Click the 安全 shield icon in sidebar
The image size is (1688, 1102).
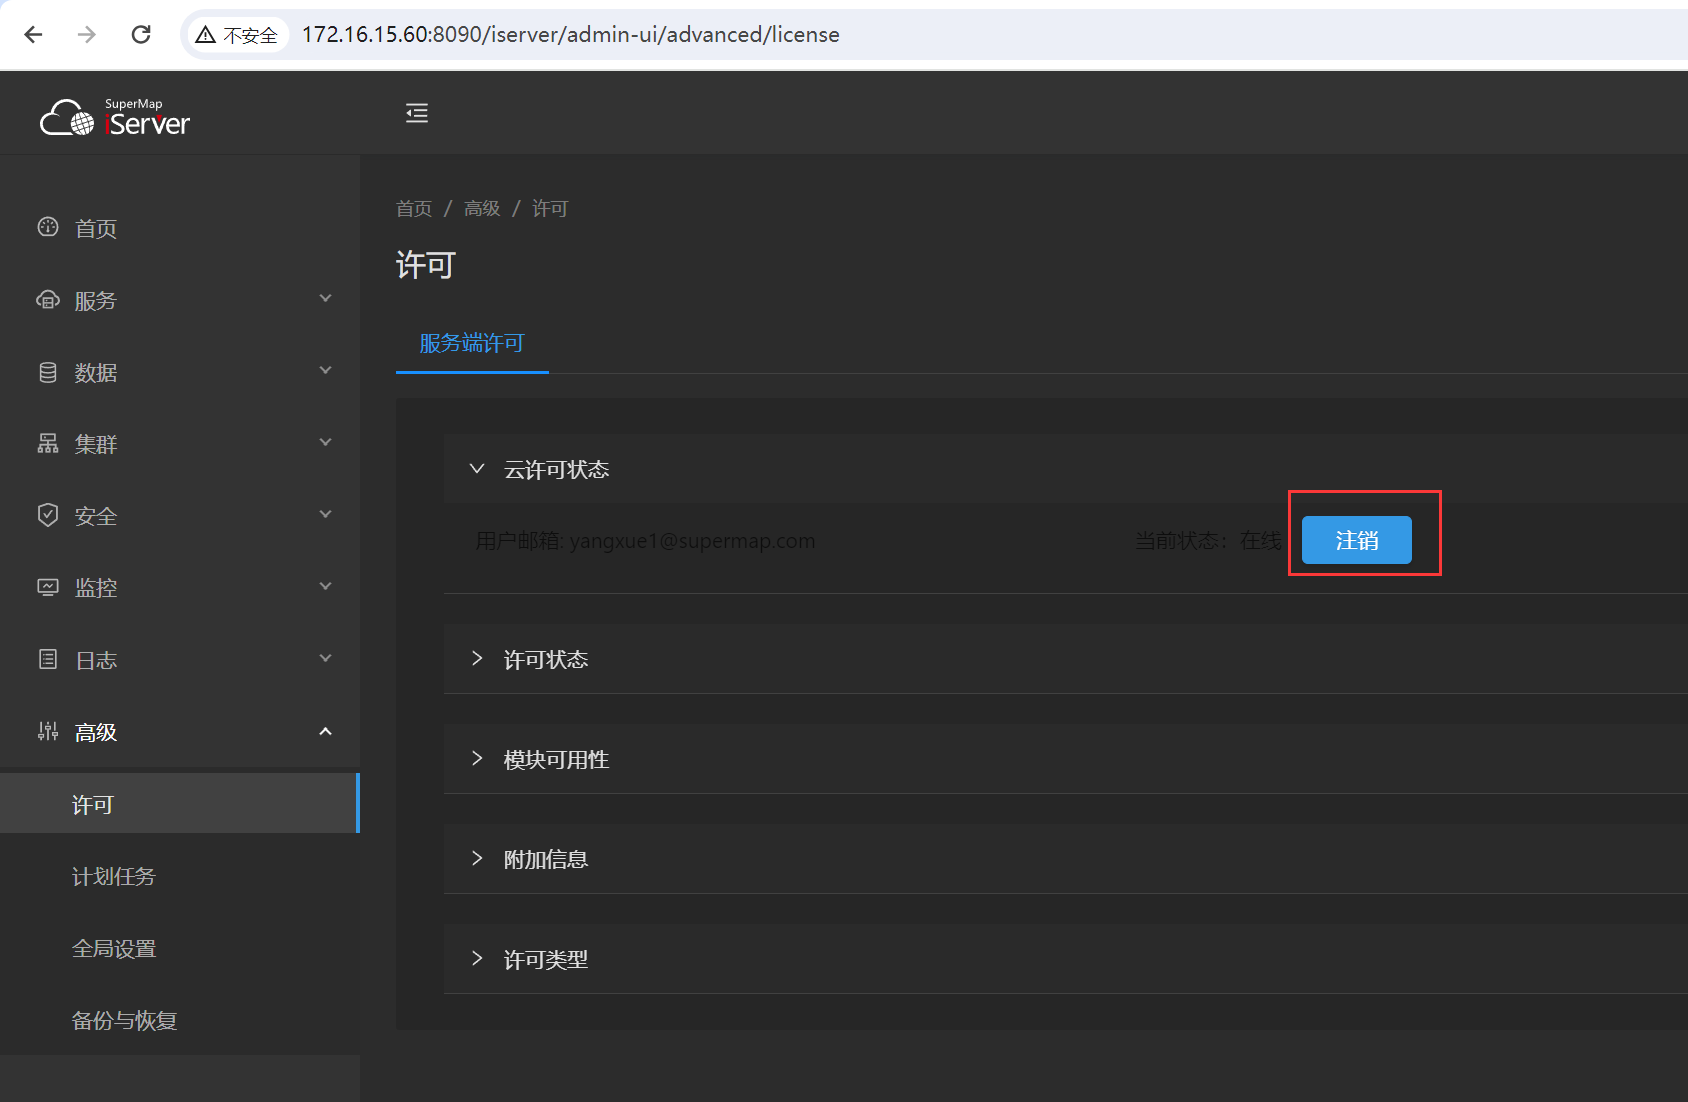click(48, 515)
